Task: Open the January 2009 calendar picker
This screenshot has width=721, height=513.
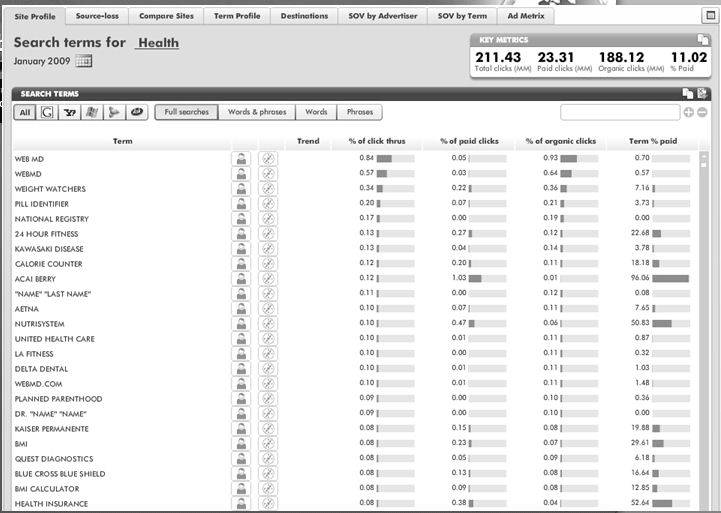Action: click(84, 61)
